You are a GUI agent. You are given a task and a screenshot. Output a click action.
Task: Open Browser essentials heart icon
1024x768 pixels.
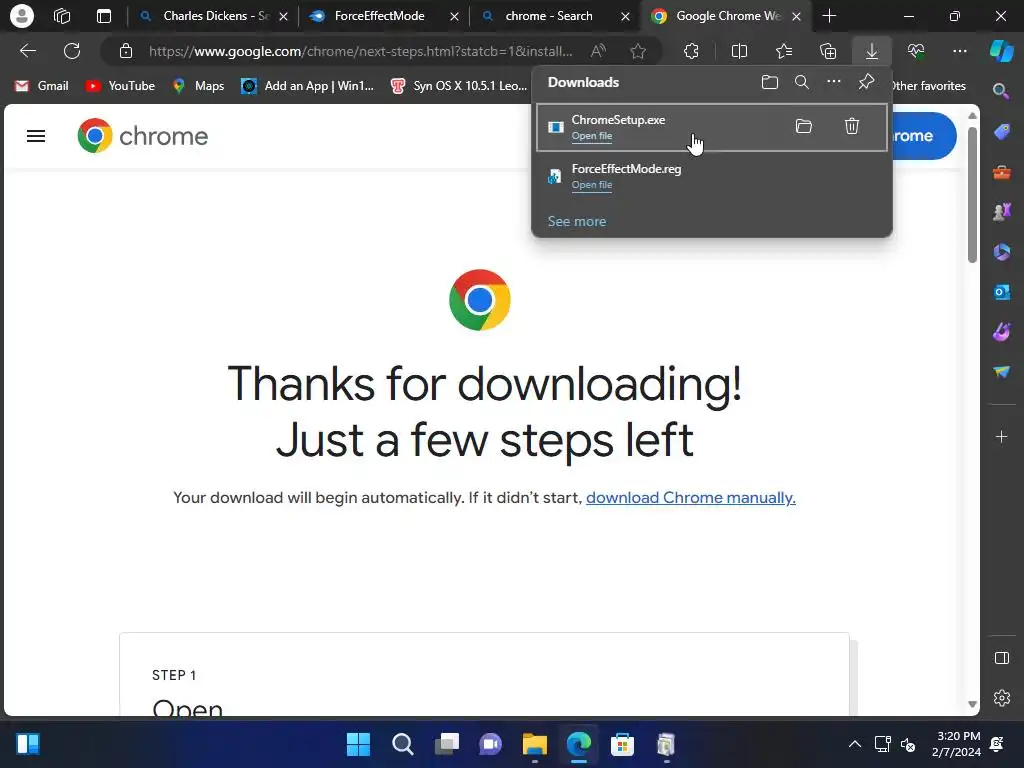coord(916,51)
